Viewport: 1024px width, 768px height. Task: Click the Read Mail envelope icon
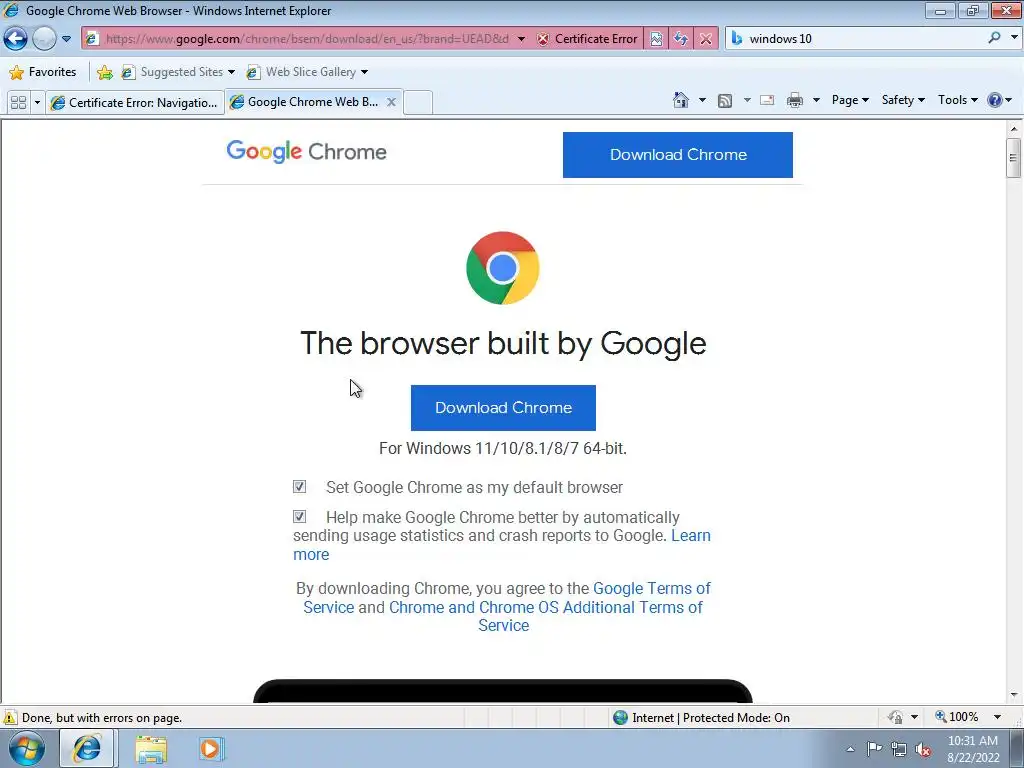(767, 100)
